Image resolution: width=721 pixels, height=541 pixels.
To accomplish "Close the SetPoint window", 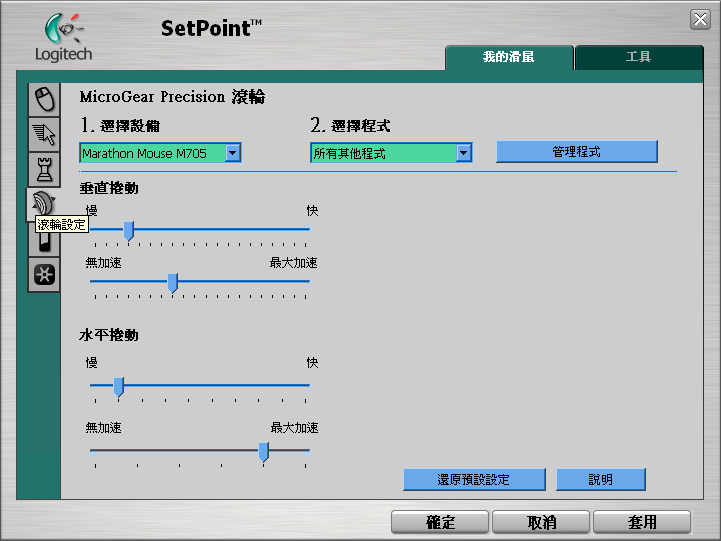I will [x=700, y=19].
